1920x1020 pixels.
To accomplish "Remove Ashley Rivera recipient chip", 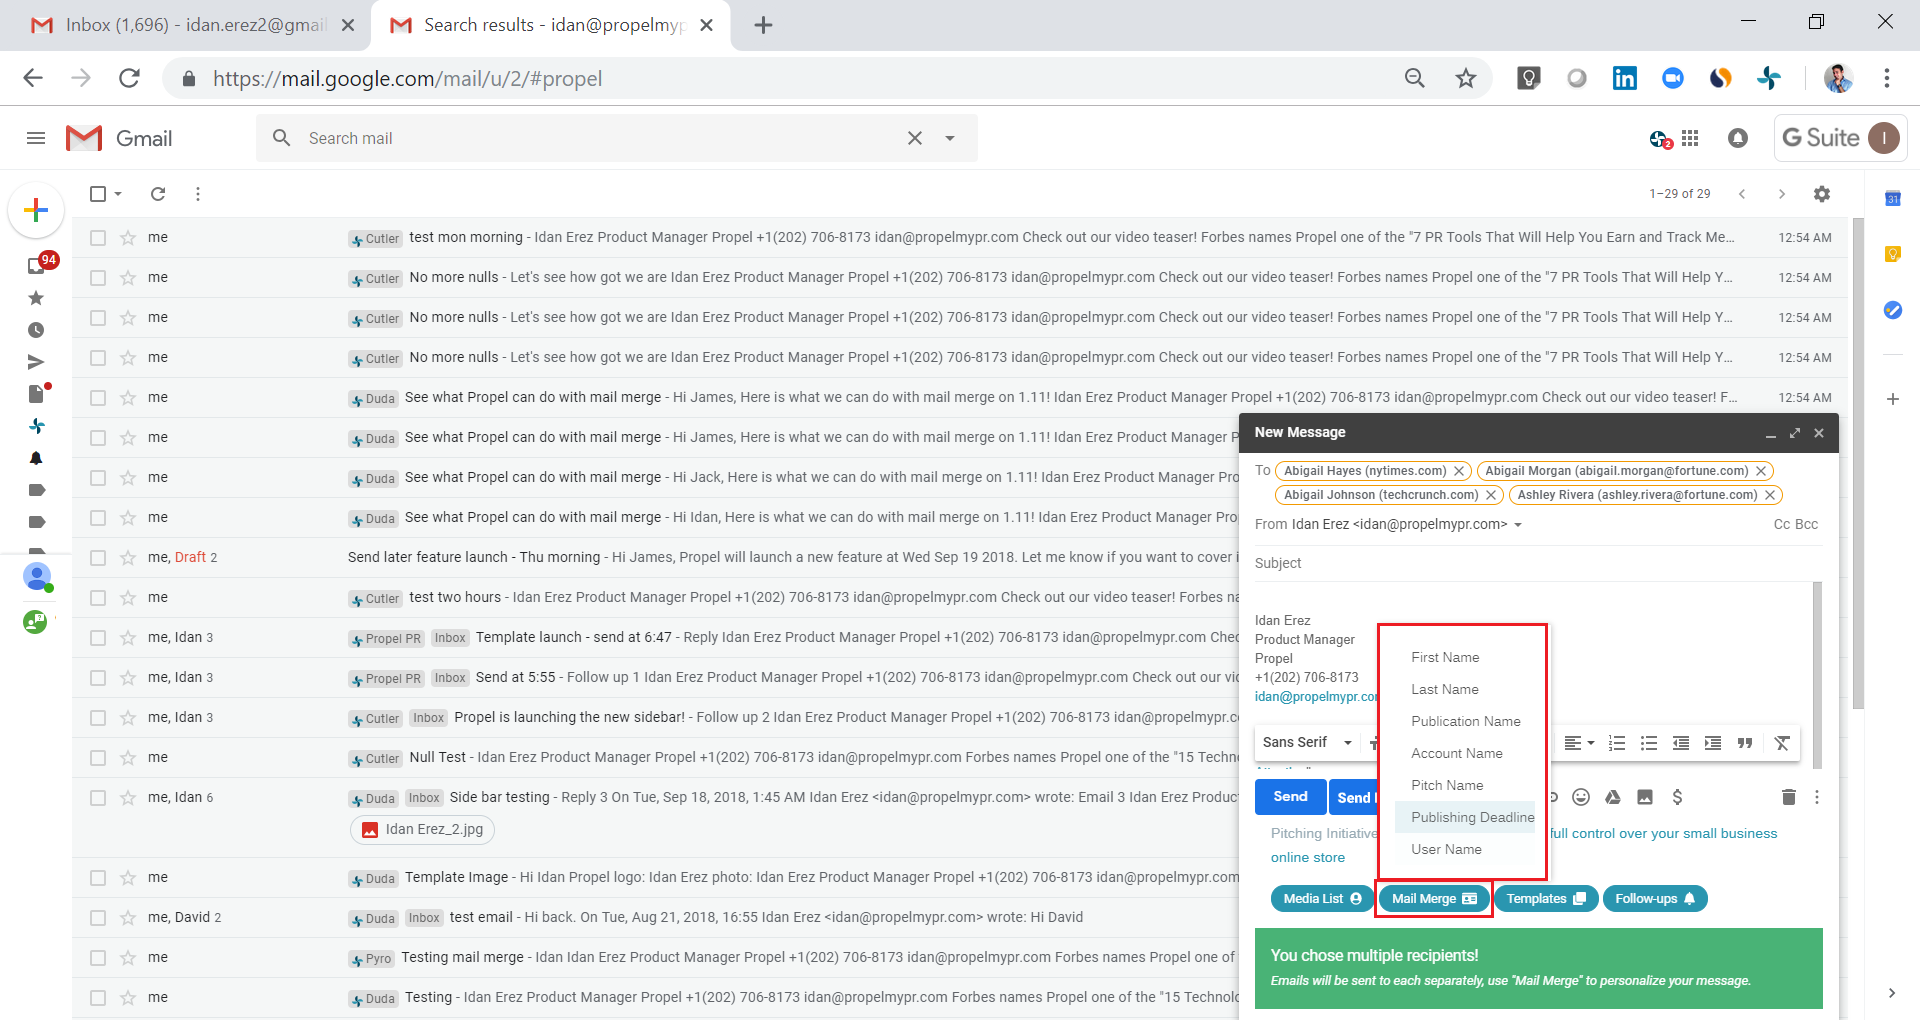I will 1770,495.
